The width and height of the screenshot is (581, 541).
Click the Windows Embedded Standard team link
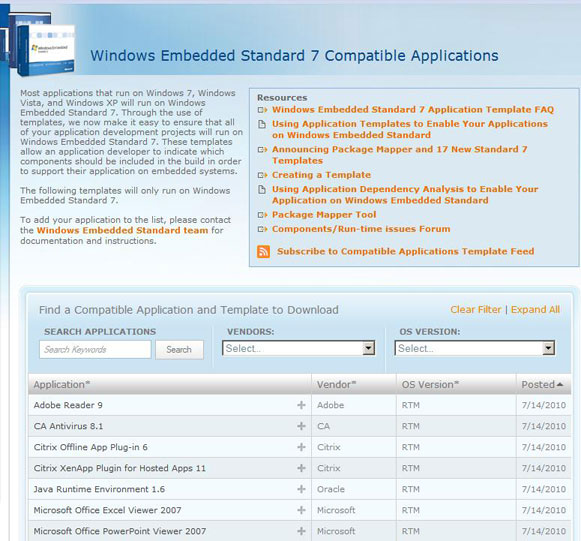coord(122,230)
